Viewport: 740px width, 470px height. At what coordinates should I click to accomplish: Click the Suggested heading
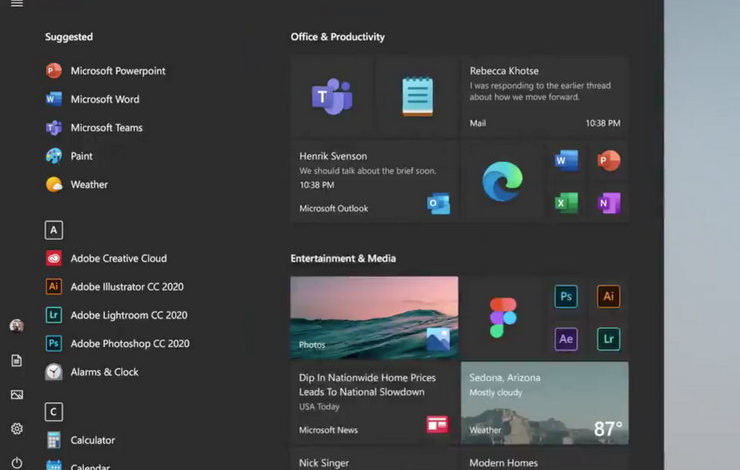point(69,37)
